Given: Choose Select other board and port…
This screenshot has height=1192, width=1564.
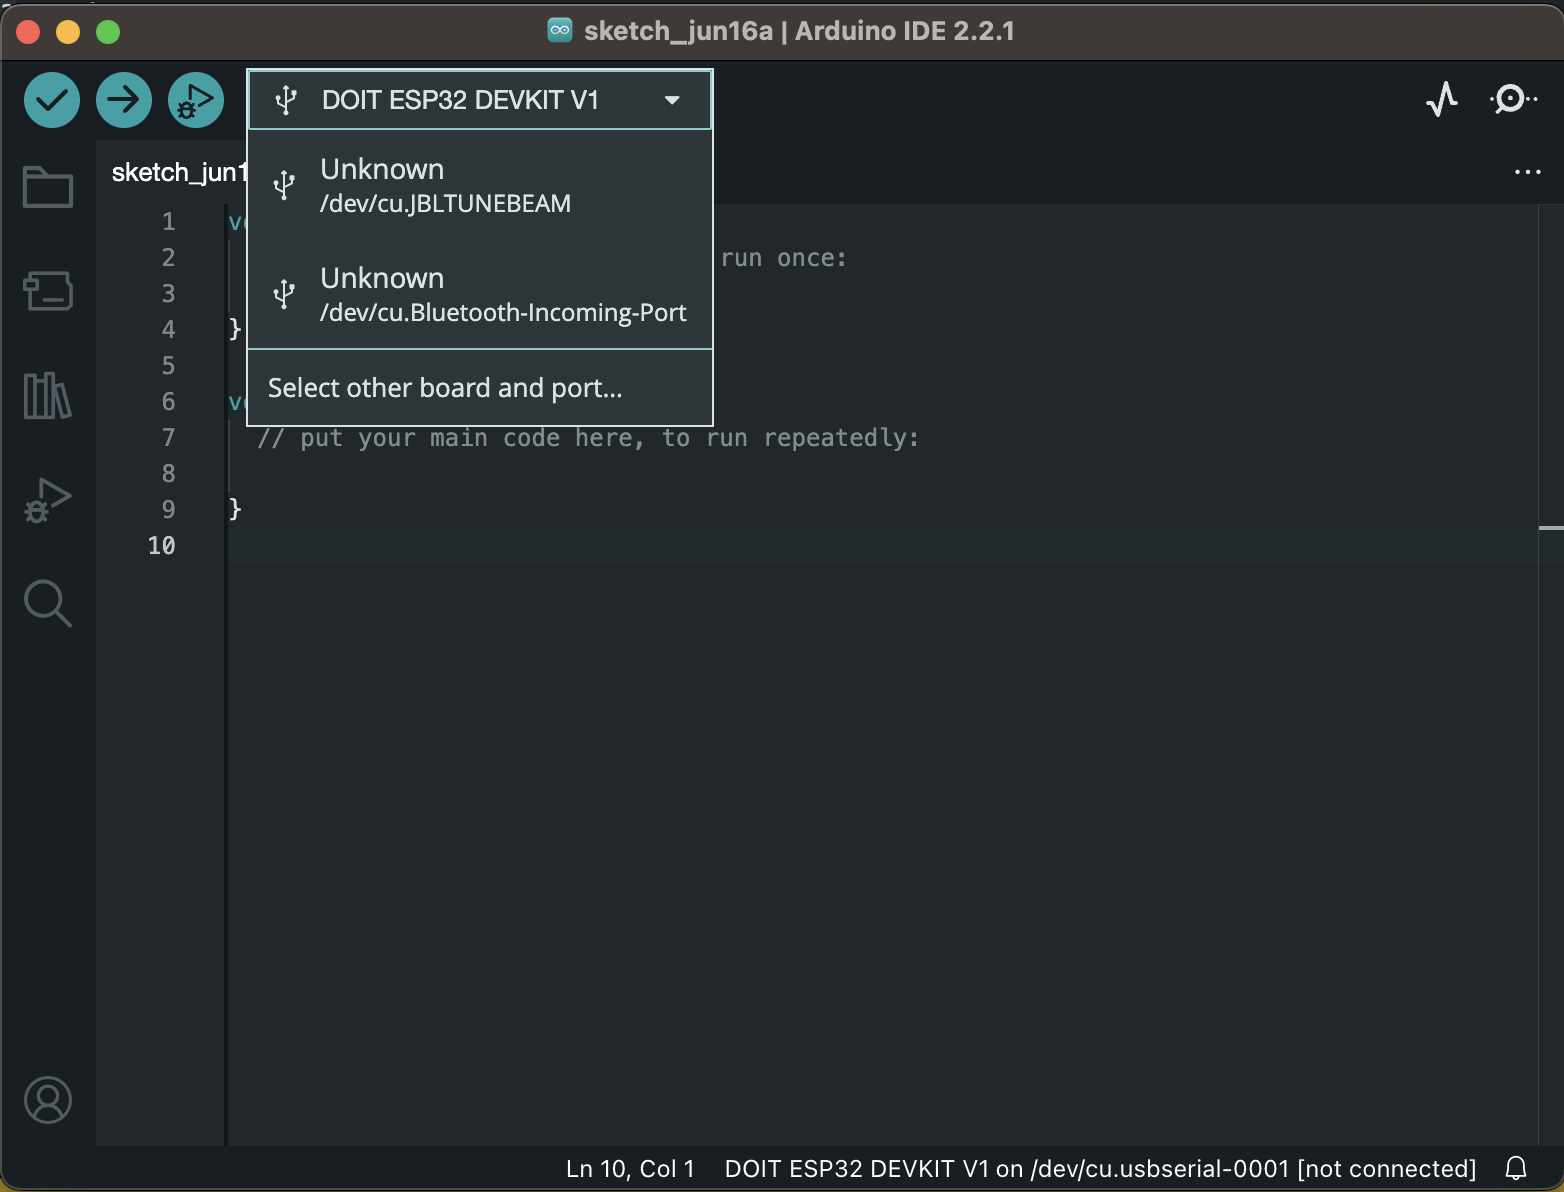Looking at the screenshot, I should pyautogui.click(x=480, y=388).
